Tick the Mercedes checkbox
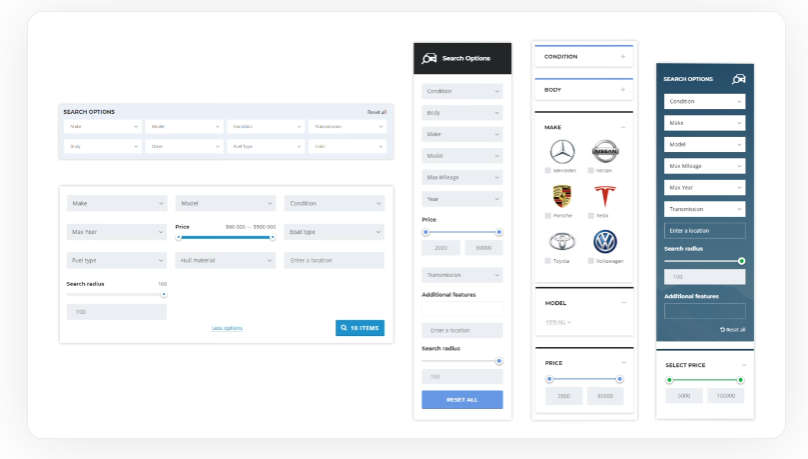808x459 pixels. [x=548, y=171]
